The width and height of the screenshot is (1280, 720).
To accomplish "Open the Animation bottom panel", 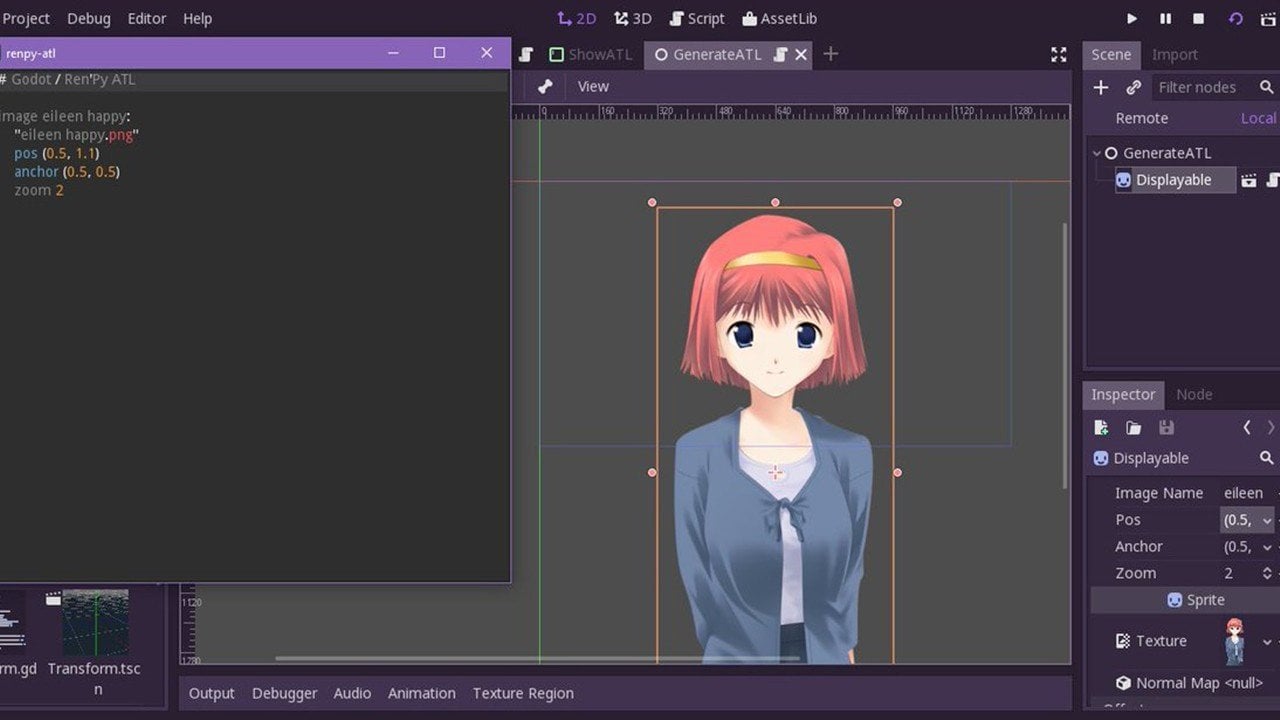I will click(x=421, y=693).
